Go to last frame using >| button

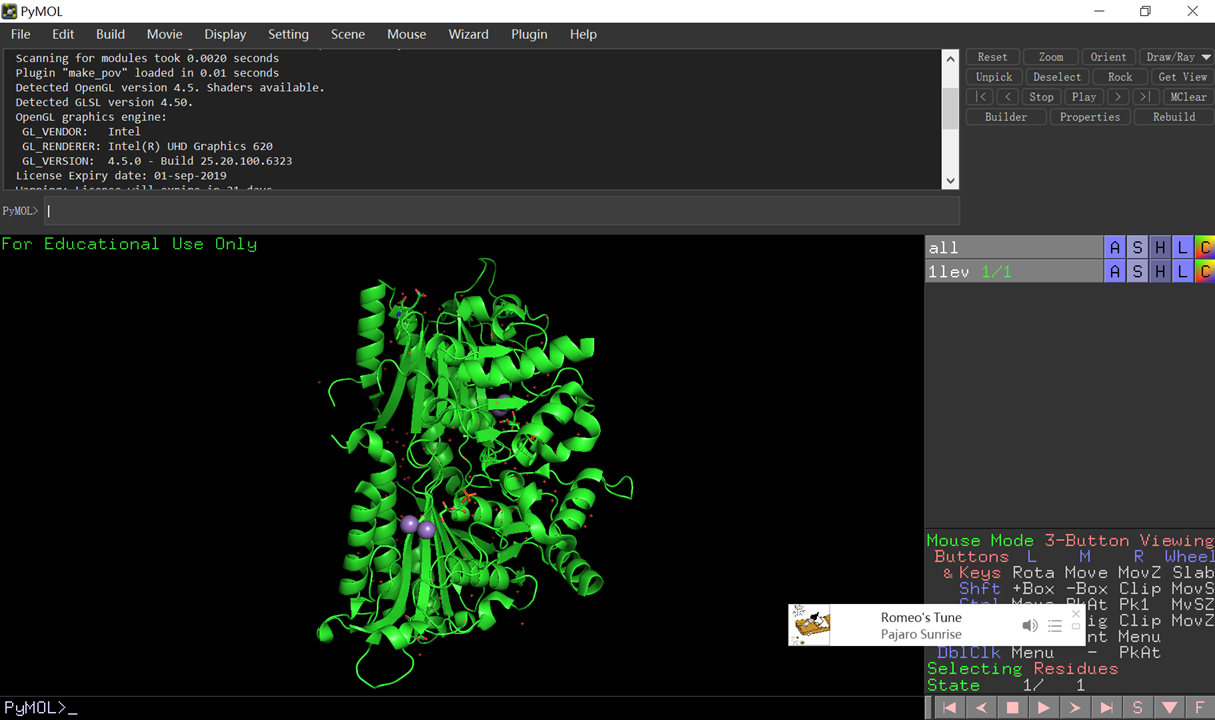click(1146, 97)
